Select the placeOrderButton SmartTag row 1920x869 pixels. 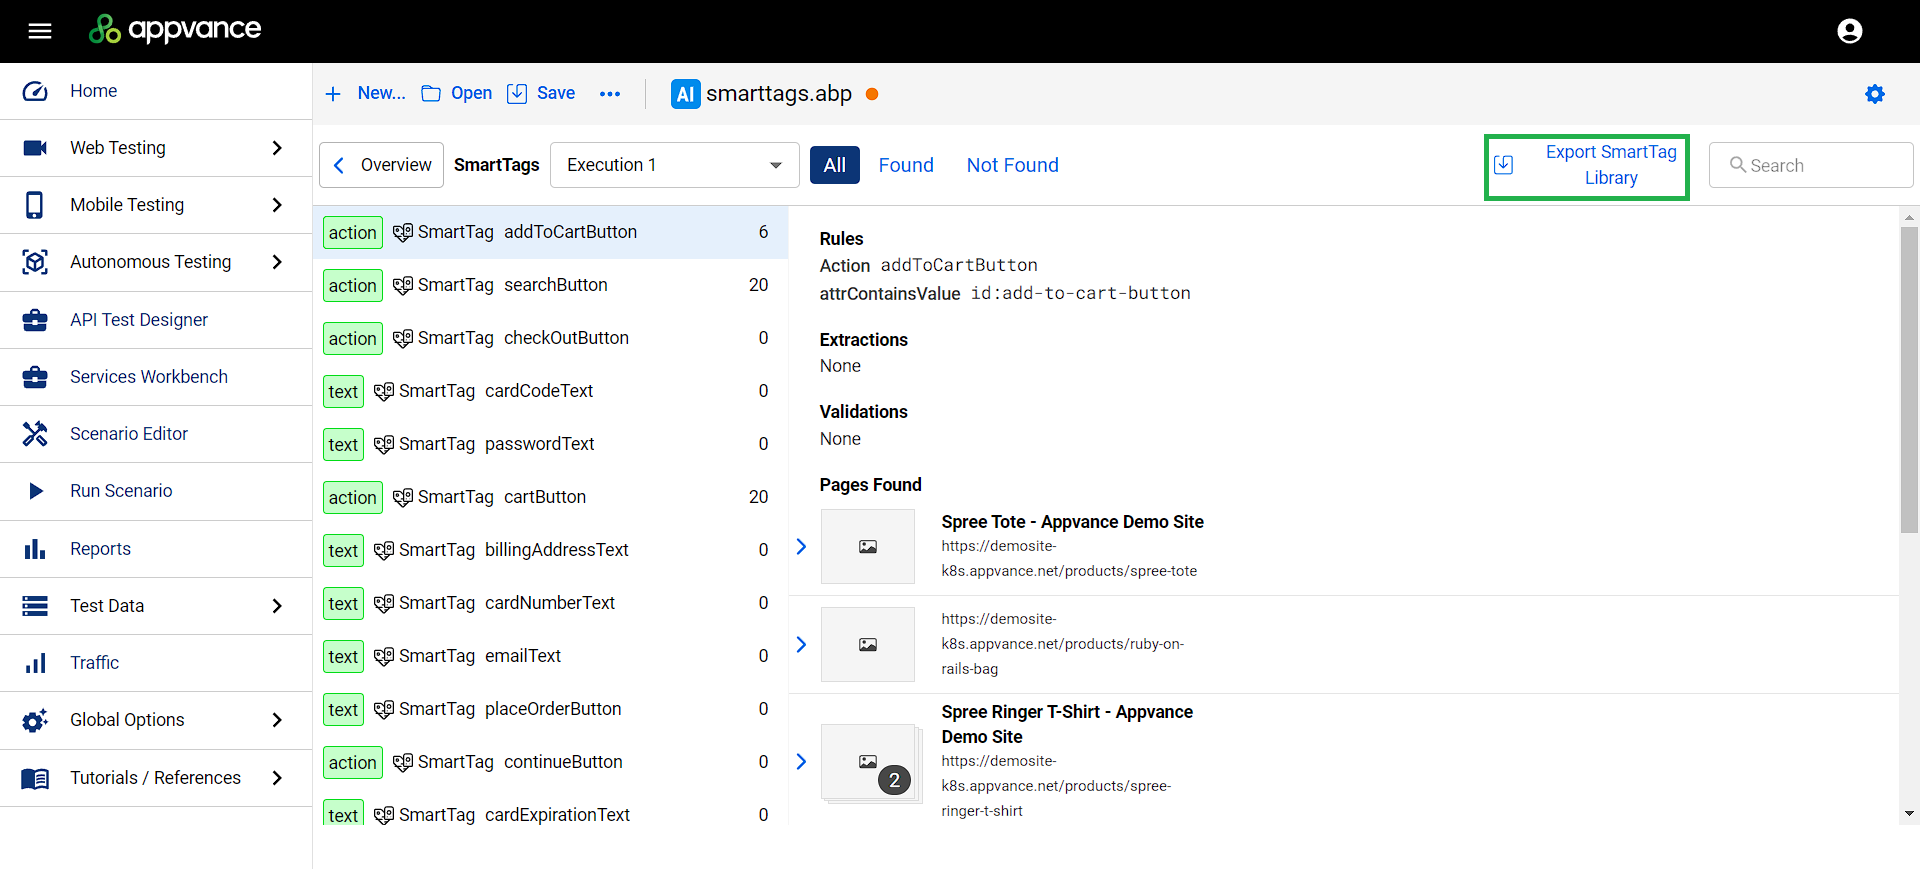550,710
